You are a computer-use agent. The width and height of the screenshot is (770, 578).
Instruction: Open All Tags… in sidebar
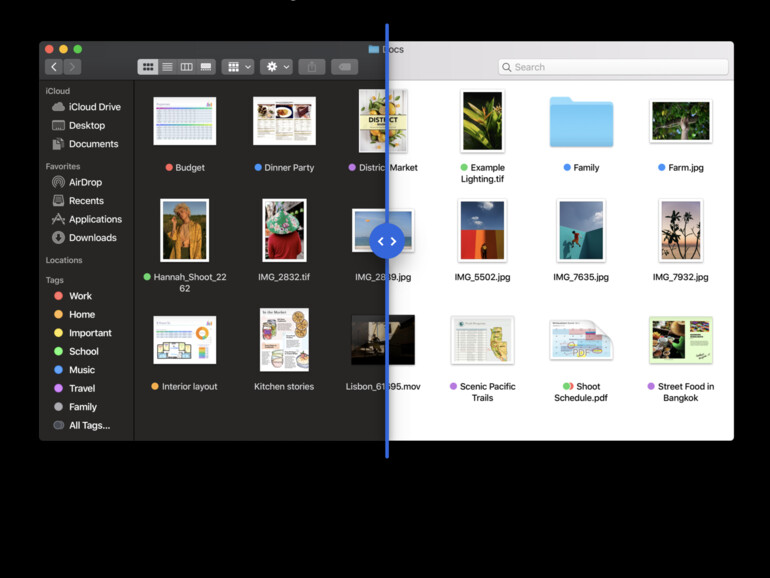point(82,425)
